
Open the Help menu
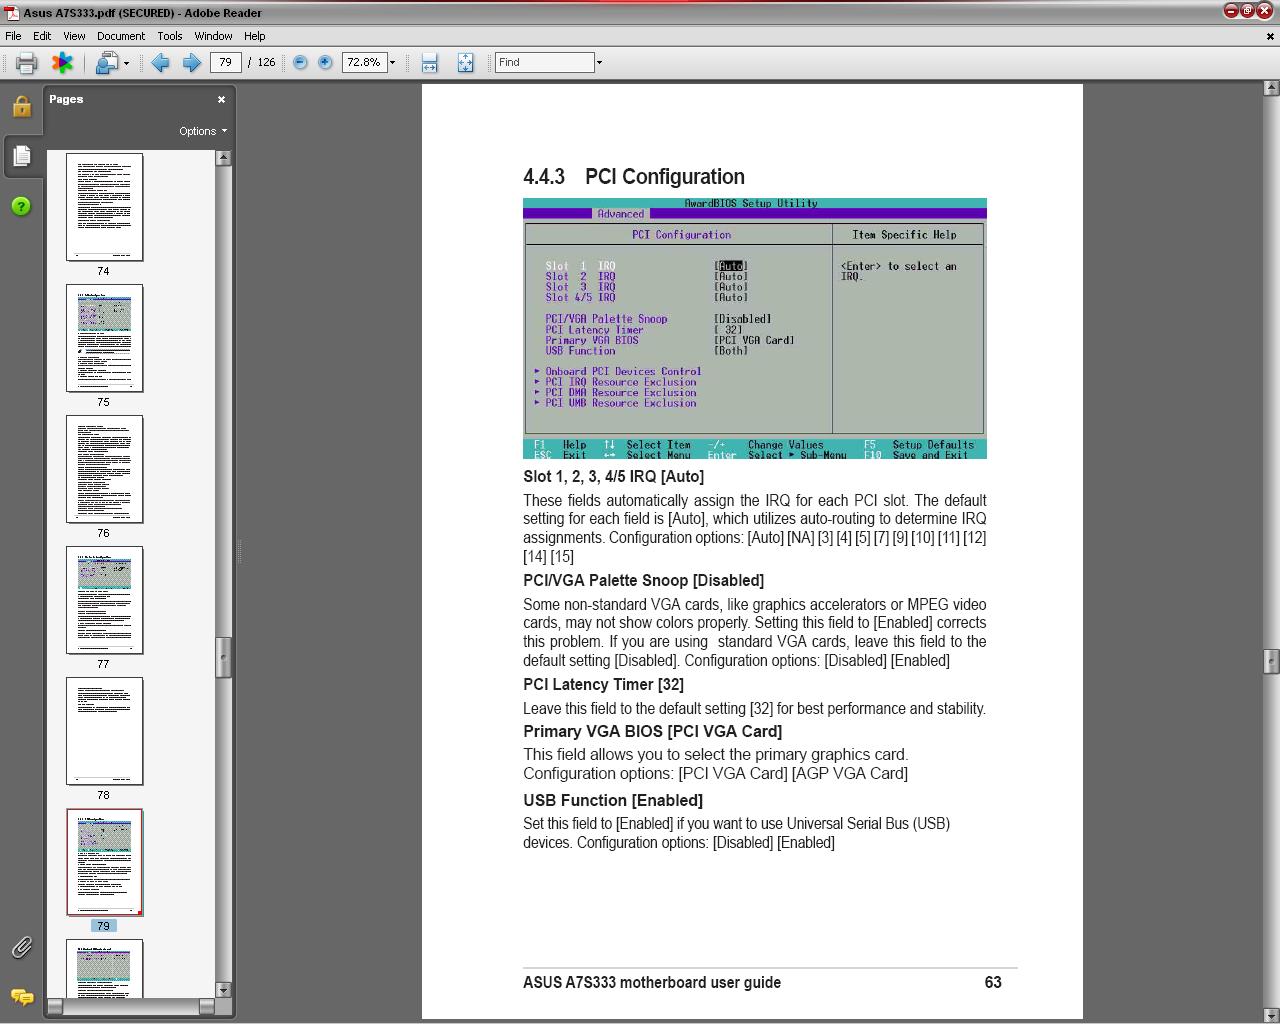tap(255, 35)
